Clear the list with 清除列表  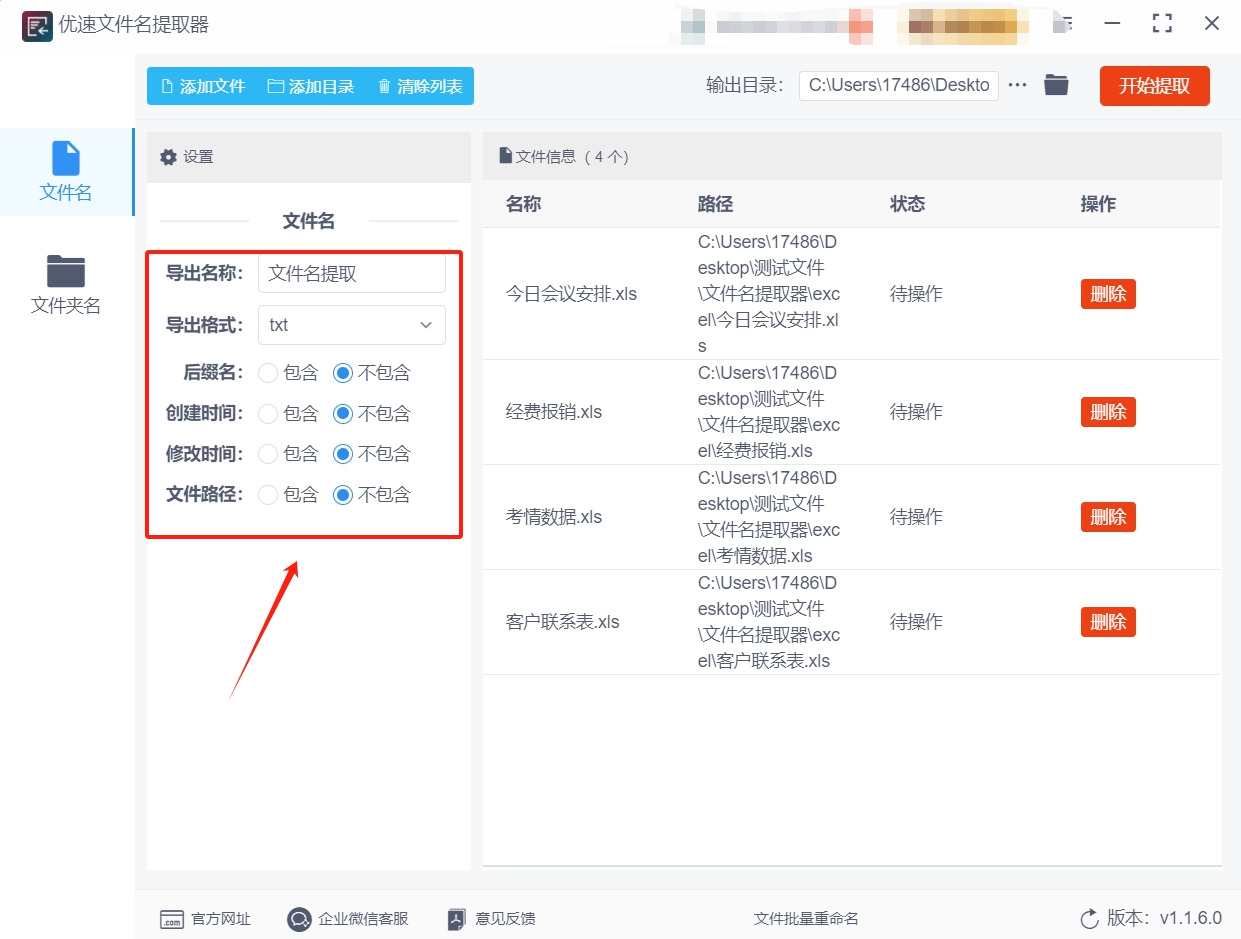point(420,87)
